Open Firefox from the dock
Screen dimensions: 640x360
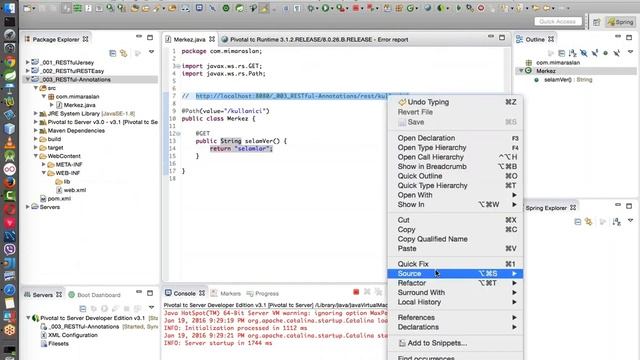9,182
